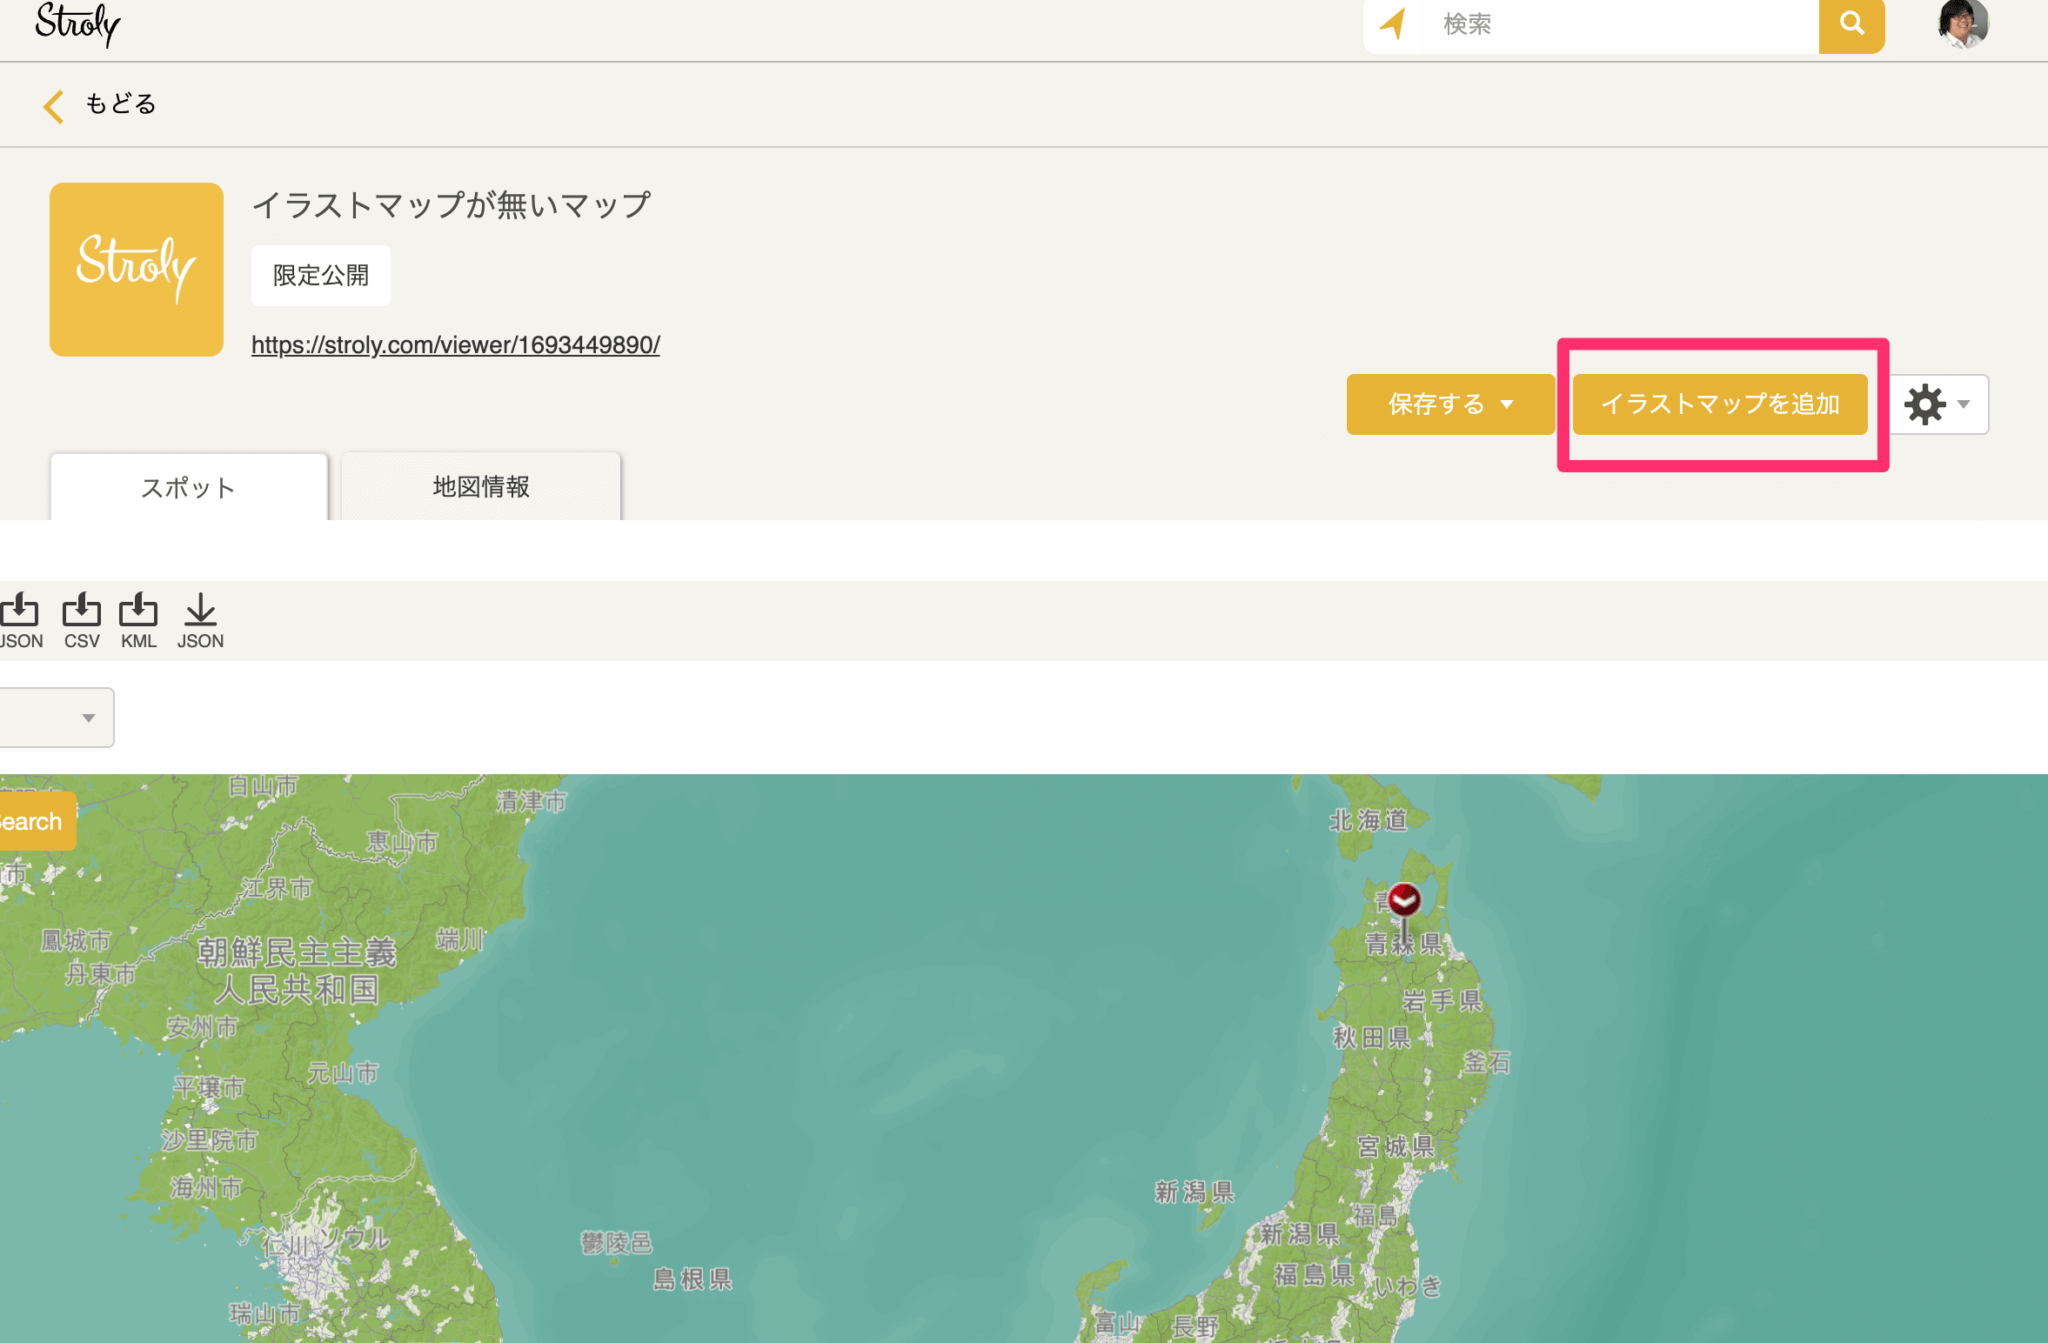Select the スポット tab
The height and width of the screenshot is (1343, 2048).
point(188,487)
